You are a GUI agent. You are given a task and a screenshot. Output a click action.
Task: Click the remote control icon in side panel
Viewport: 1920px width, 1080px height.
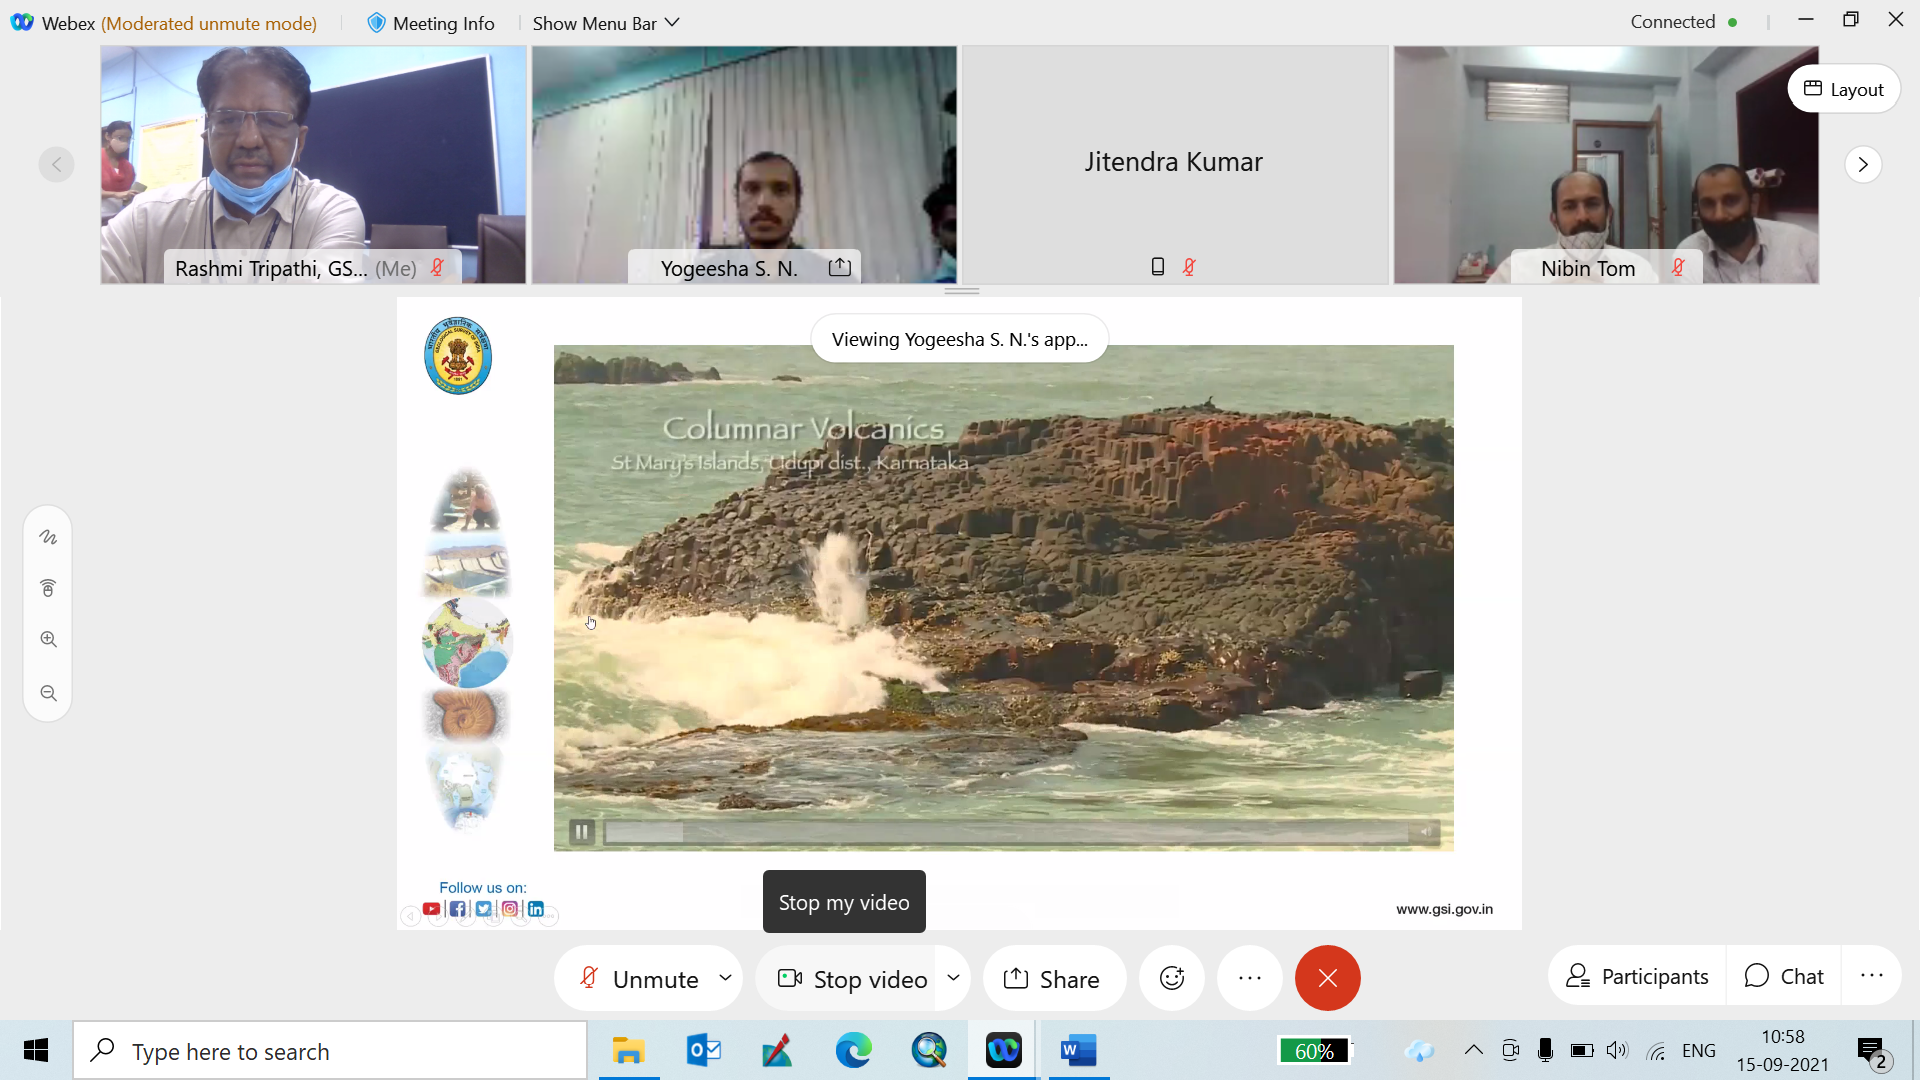click(48, 588)
